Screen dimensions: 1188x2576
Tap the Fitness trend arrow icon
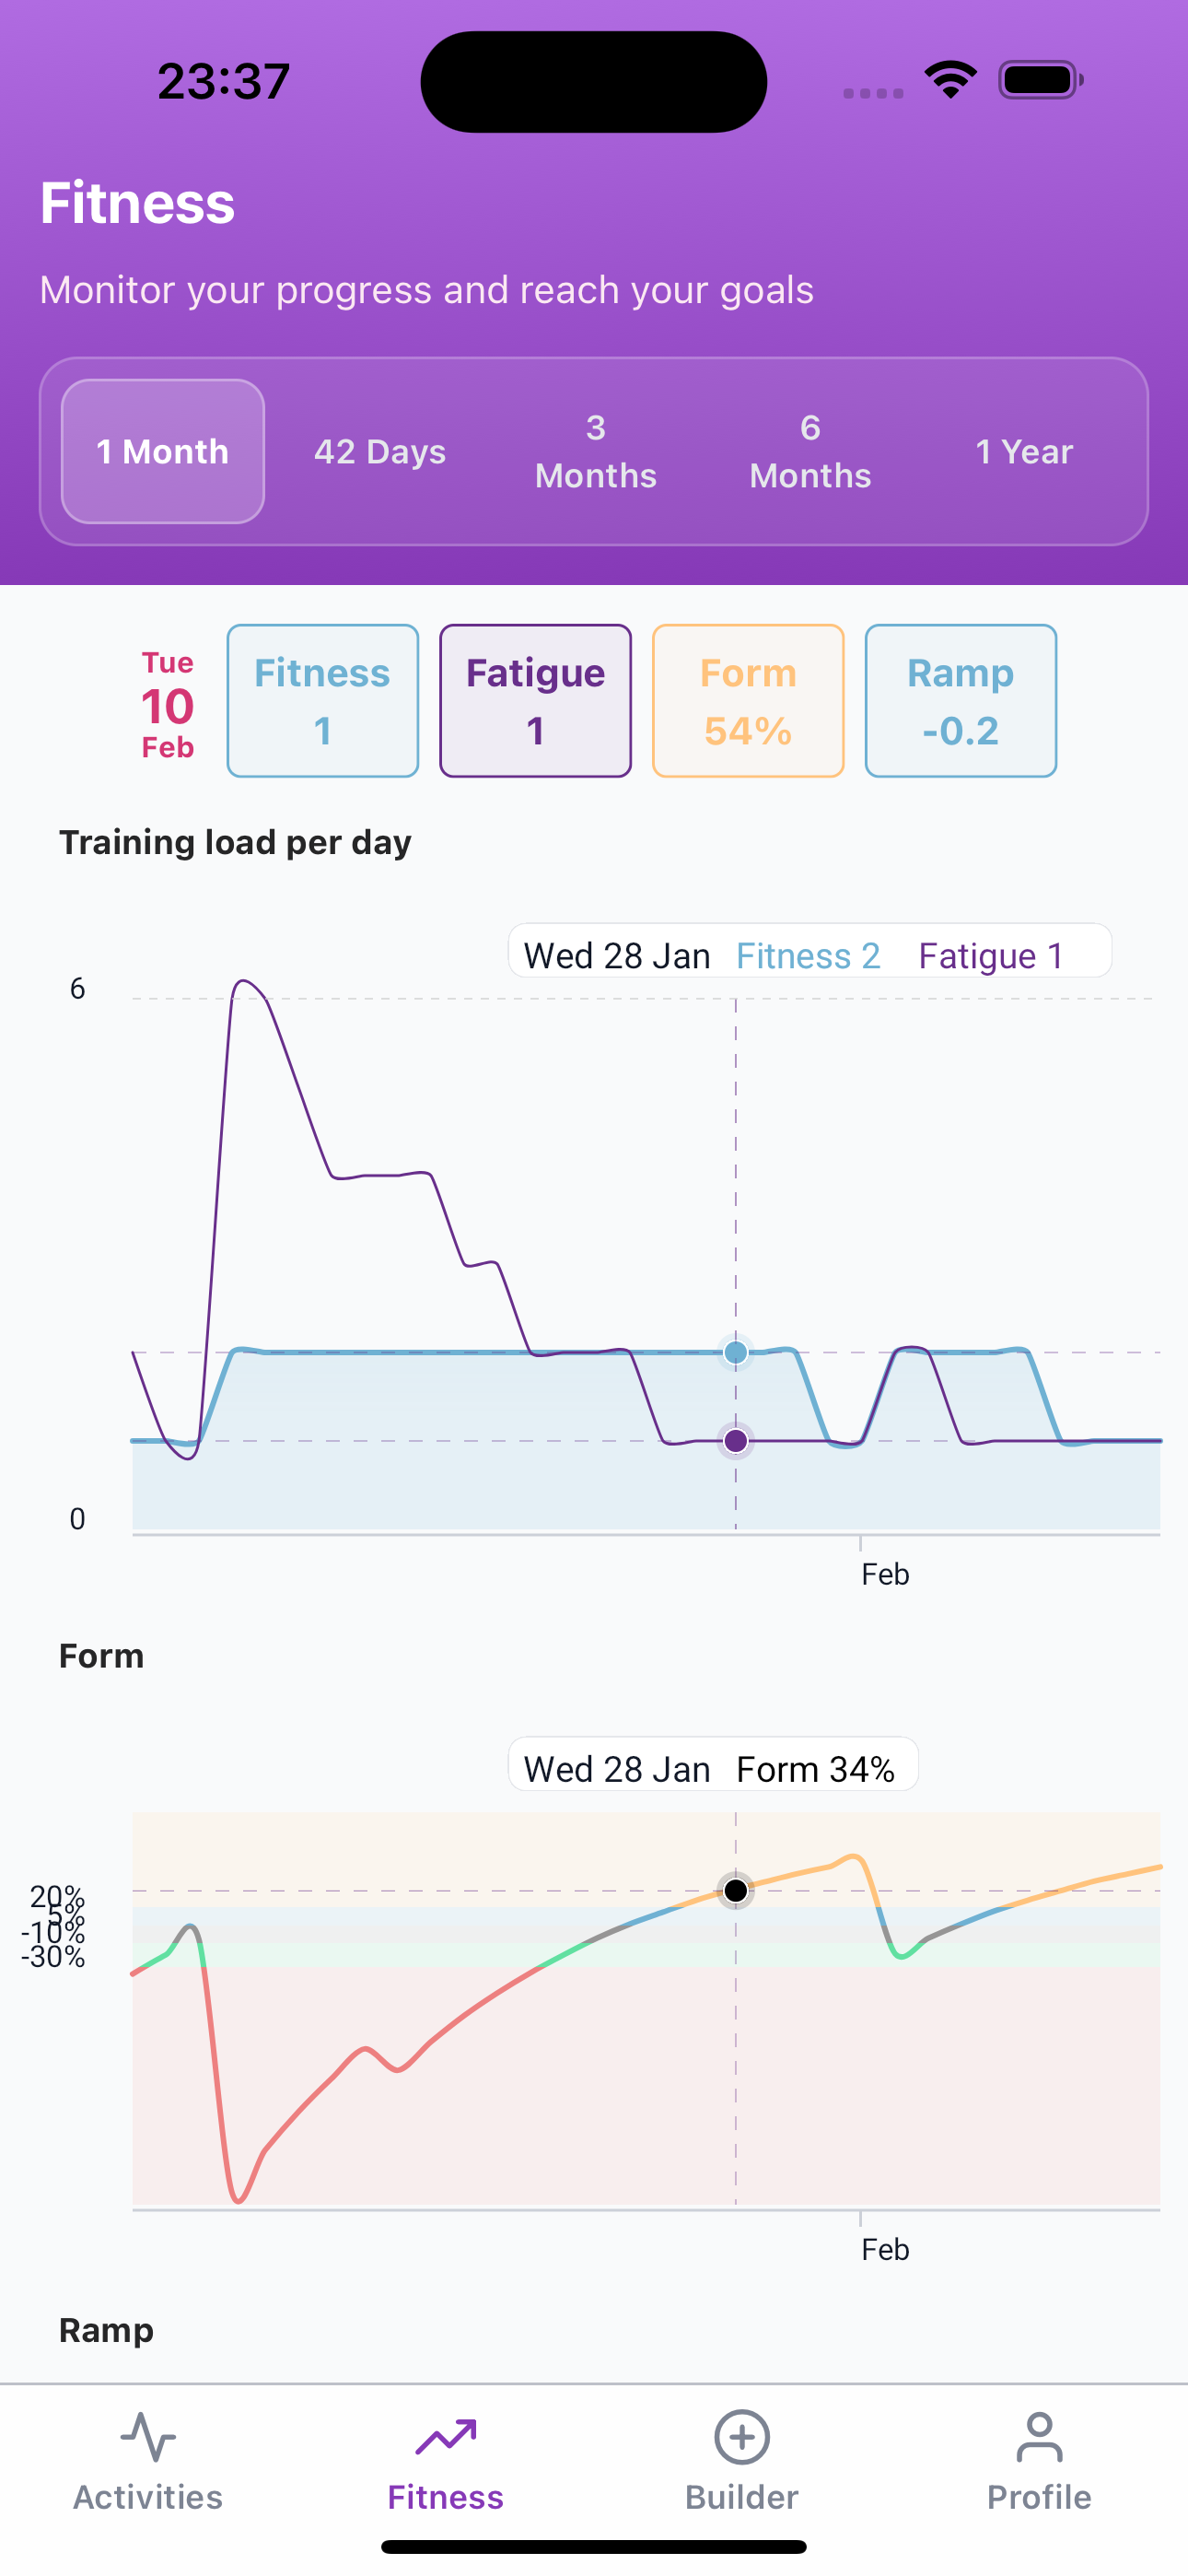pyautogui.click(x=445, y=2436)
